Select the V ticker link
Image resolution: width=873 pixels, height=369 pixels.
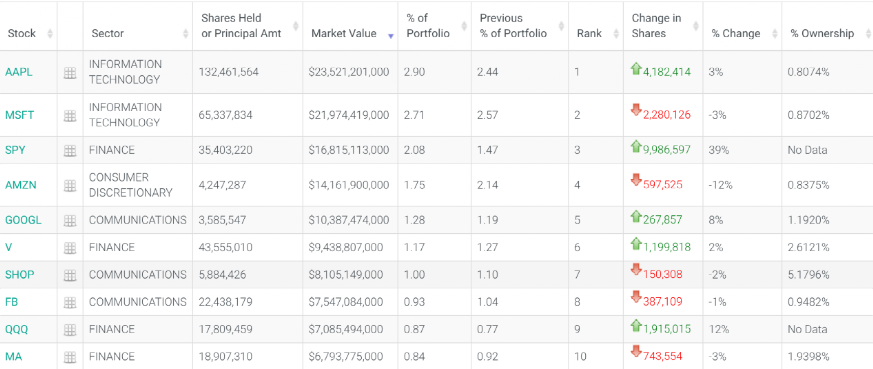pyautogui.click(x=8, y=247)
